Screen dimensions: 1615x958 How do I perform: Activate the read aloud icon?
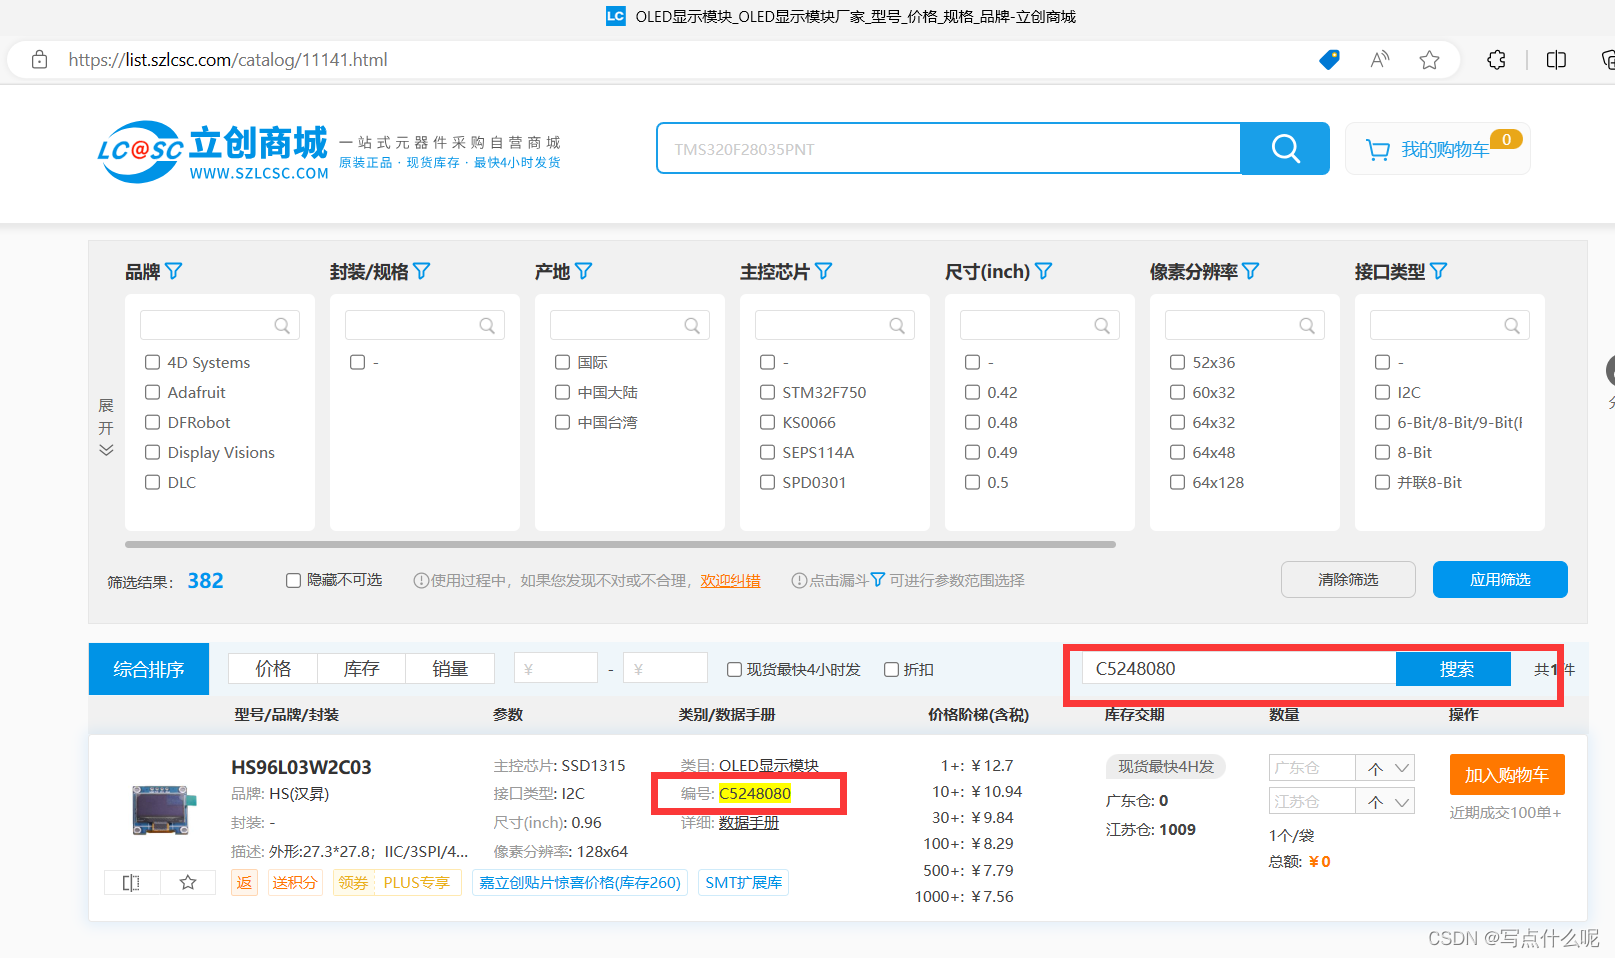1380,60
